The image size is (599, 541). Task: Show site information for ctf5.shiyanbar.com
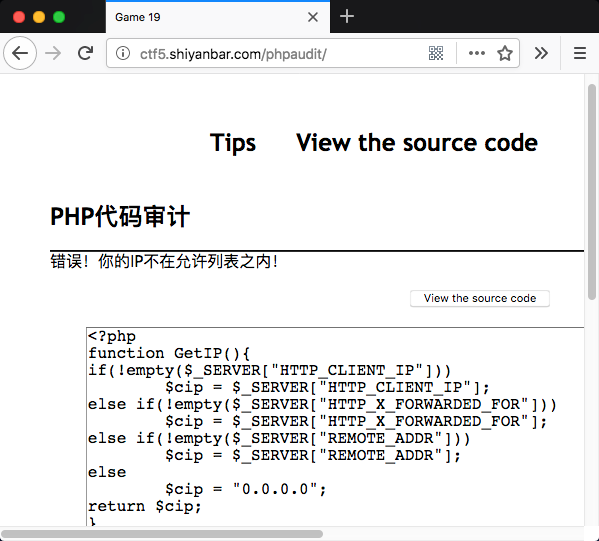point(123,53)
